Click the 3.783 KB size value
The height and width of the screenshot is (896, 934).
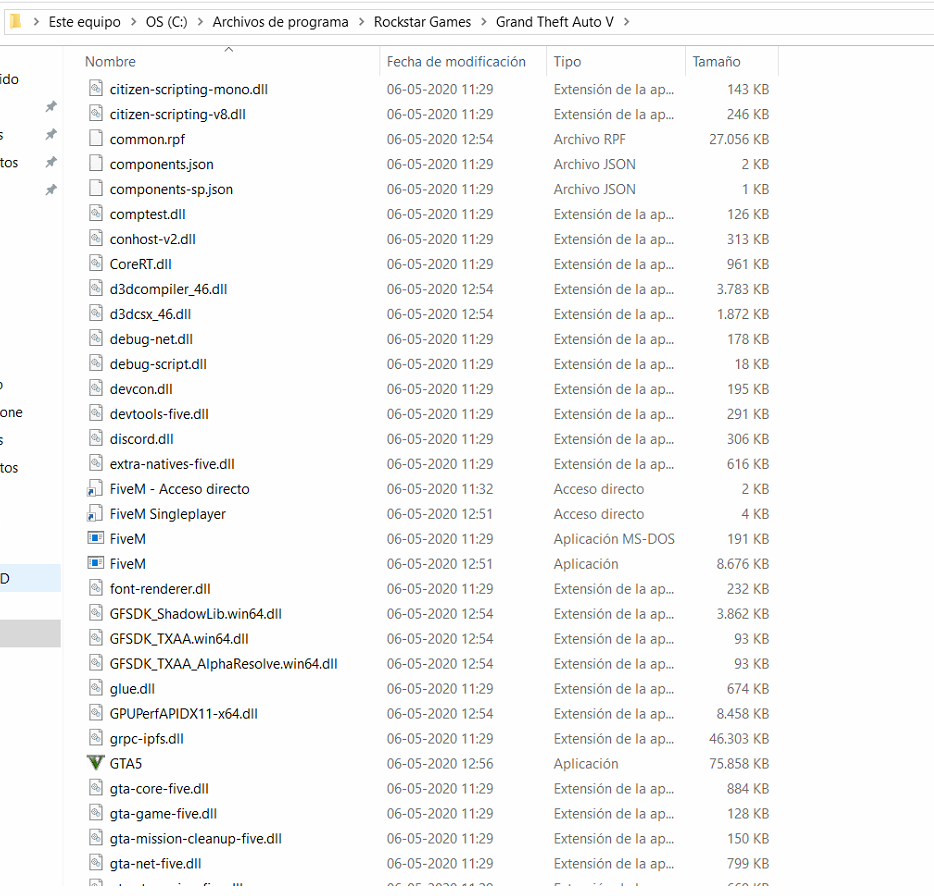[743, 290]
